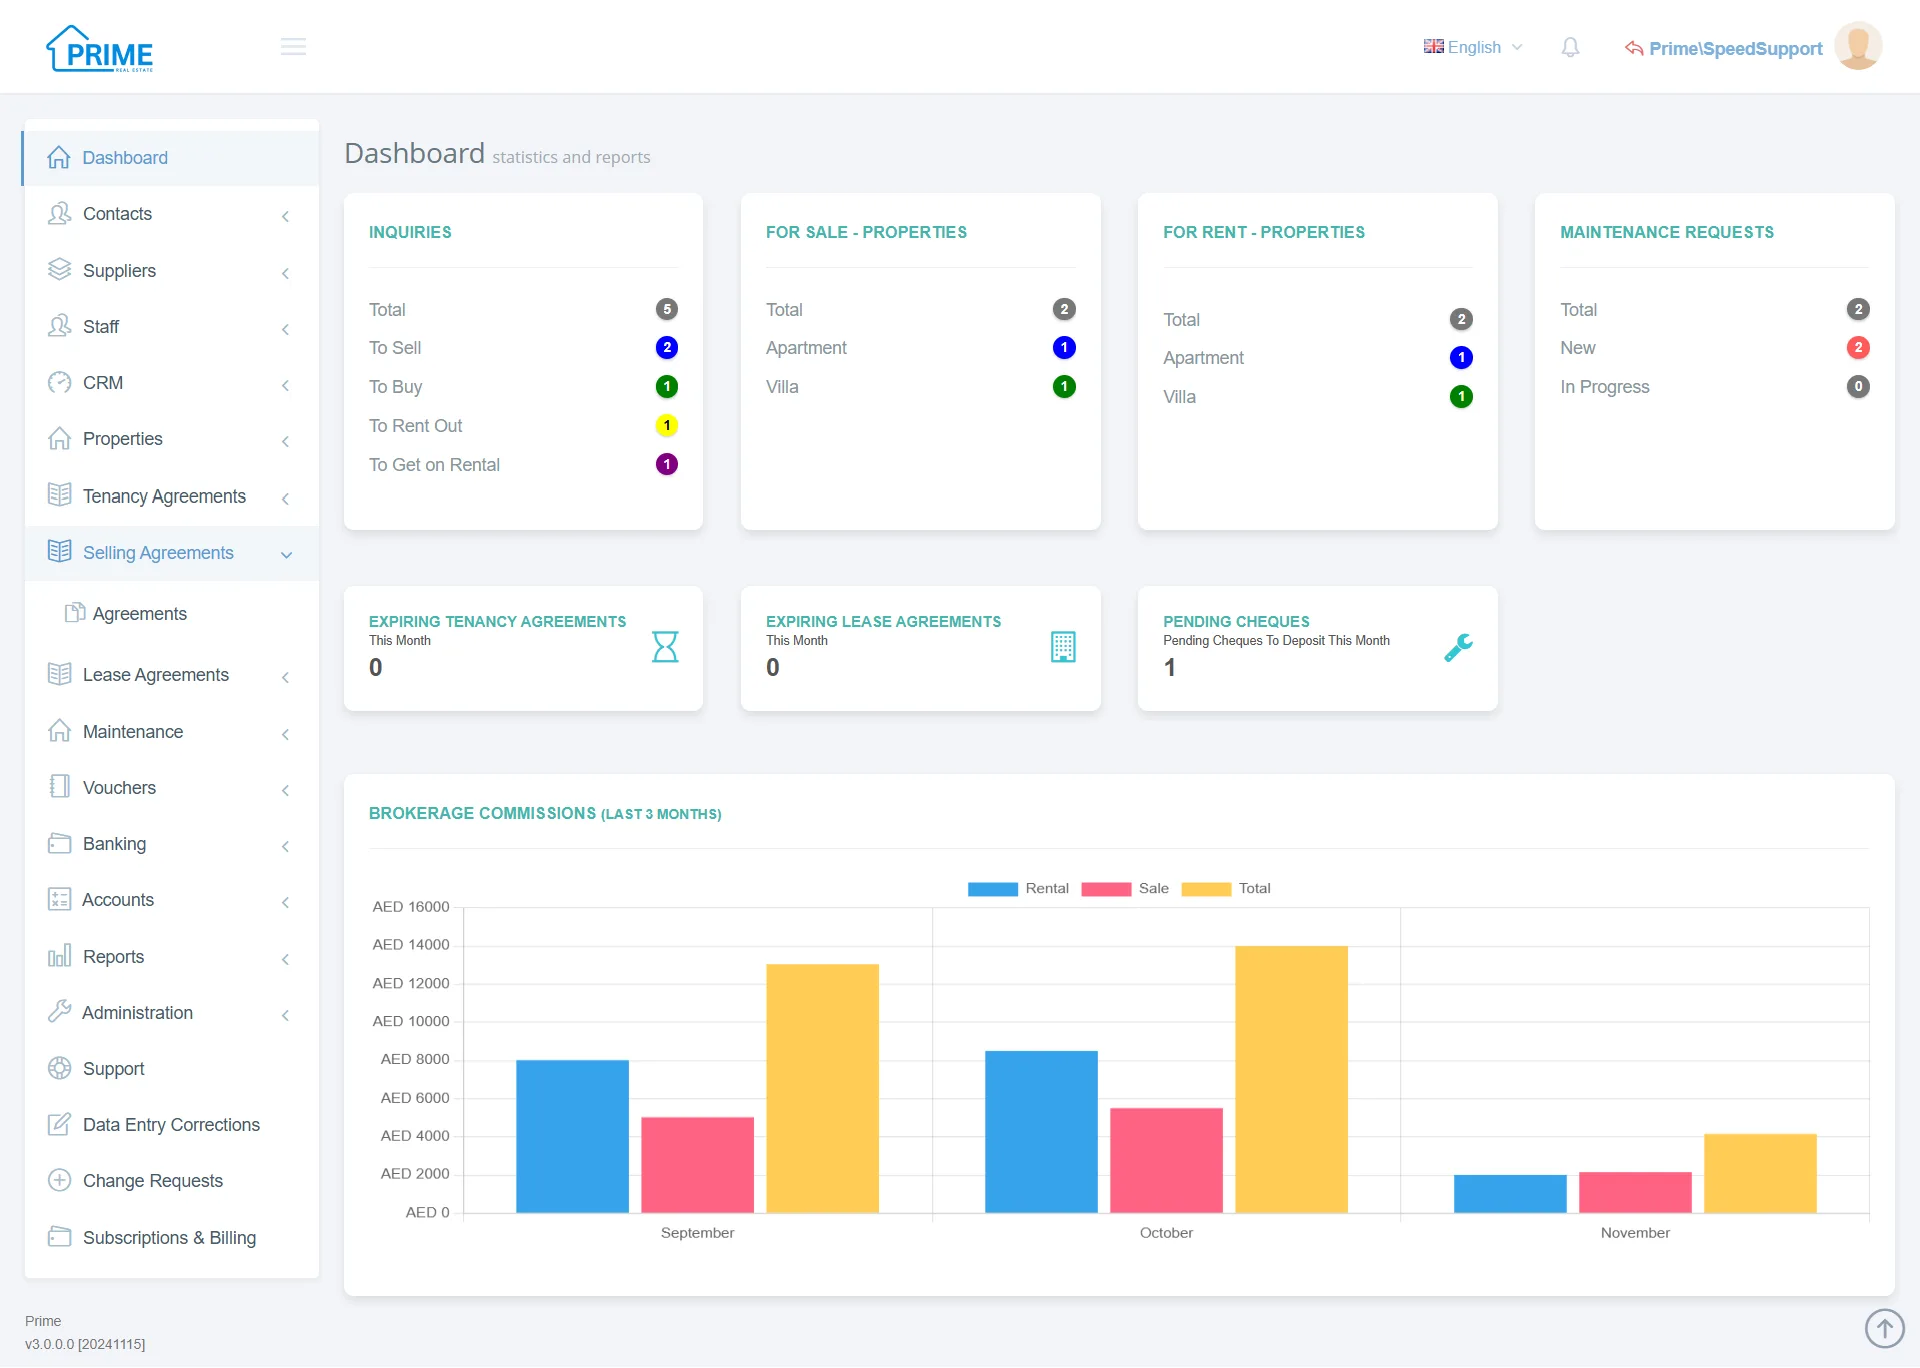Viewport: 1920px width, 1368px height.
Task: Click the October yellow Total bar
Action: (x=1291, y=1080)
